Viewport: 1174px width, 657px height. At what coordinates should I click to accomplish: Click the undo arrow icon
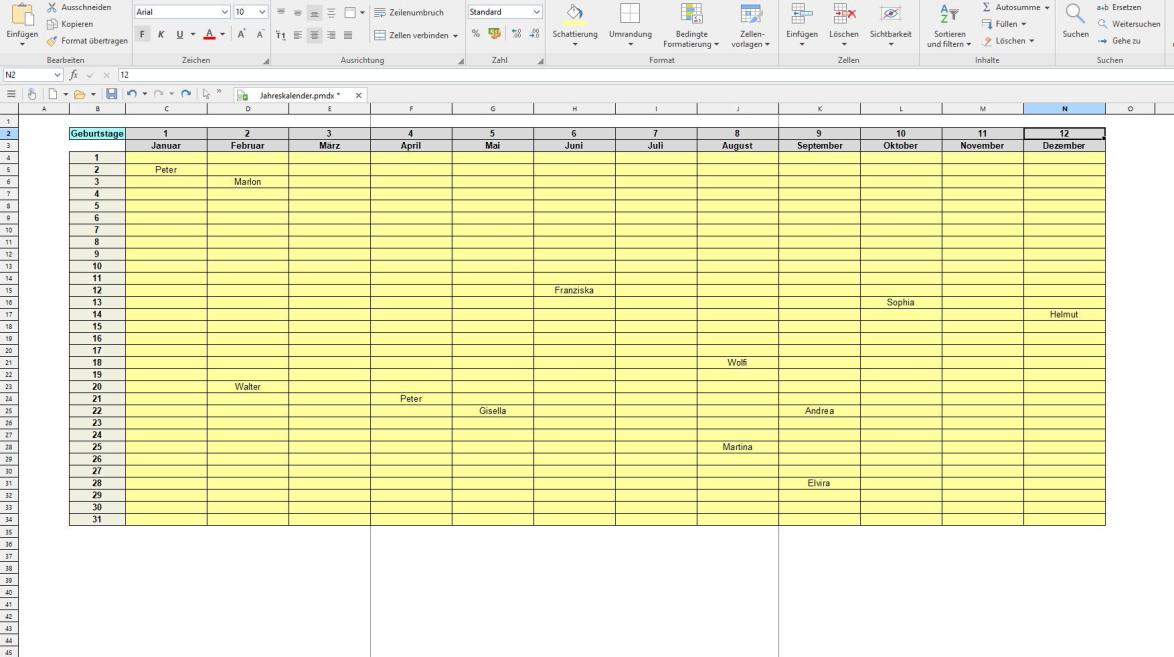pos(131,94)
